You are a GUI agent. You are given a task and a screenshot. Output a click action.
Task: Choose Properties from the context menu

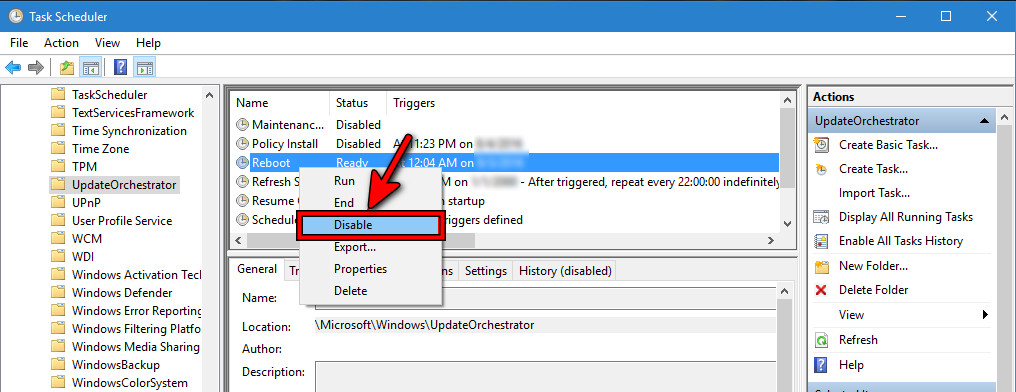coord(370,268)
